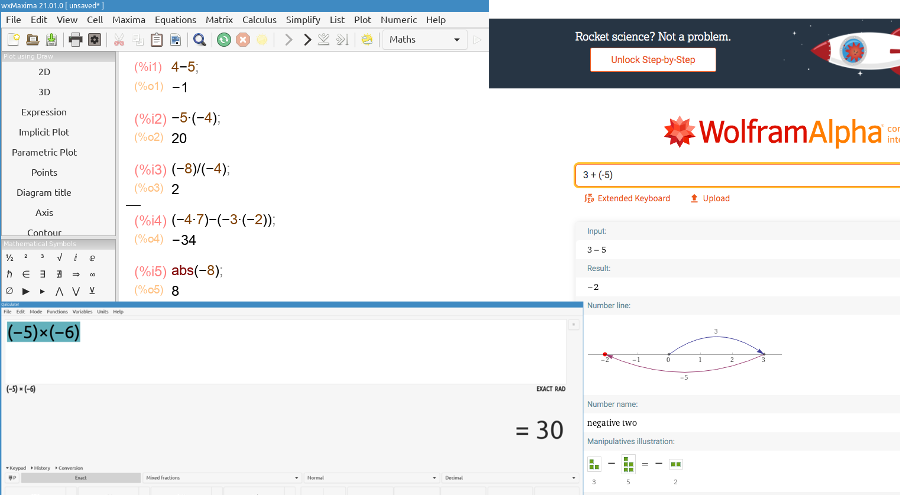Open the Normal display mode dropdown in Qalculate
This screenshot has height=495, width=900.
tap(371, 478)
